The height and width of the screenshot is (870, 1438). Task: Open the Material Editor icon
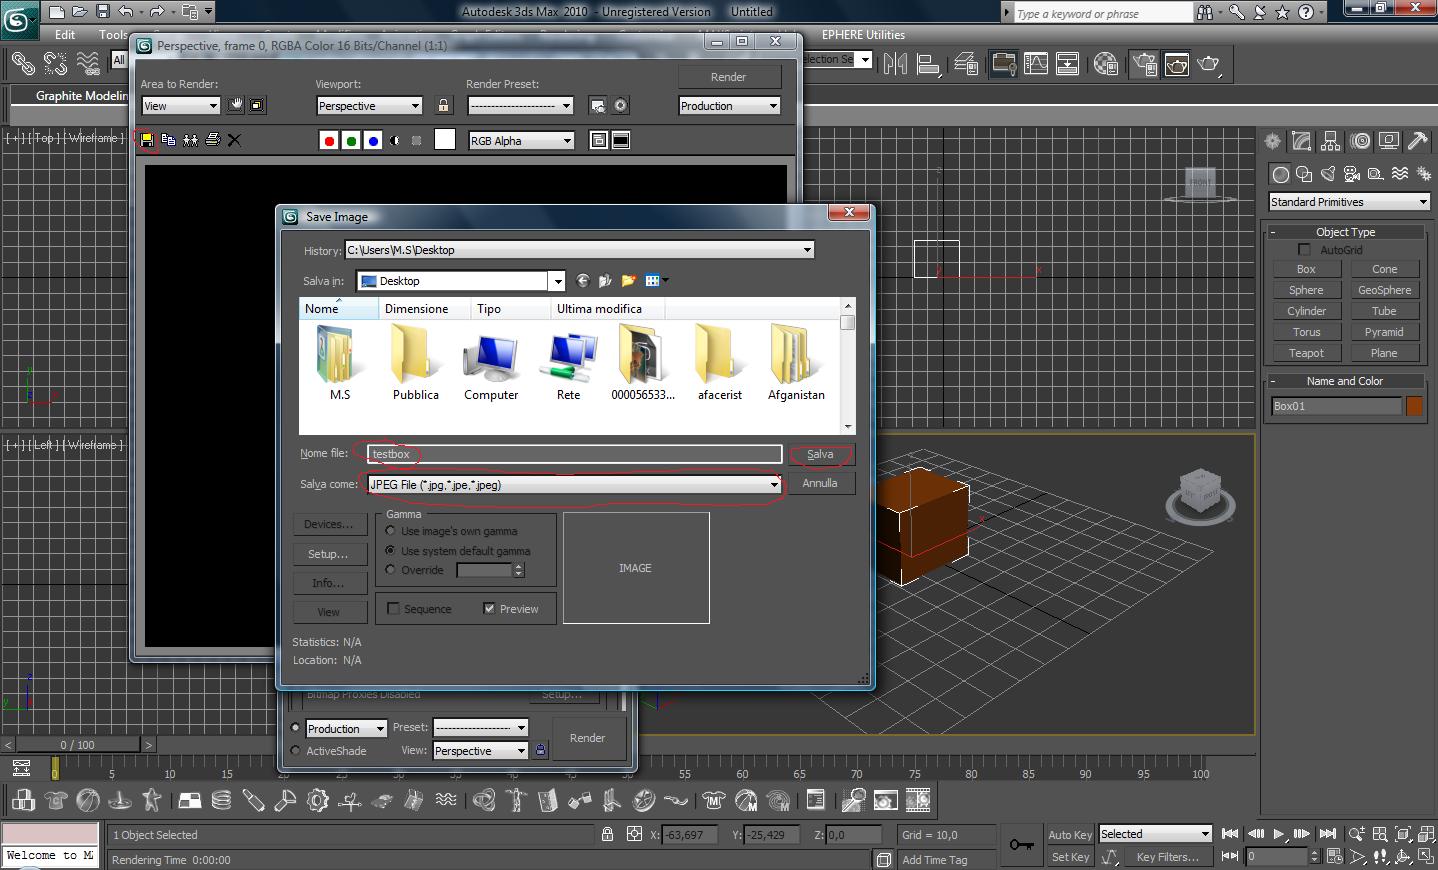[1106, 64]
